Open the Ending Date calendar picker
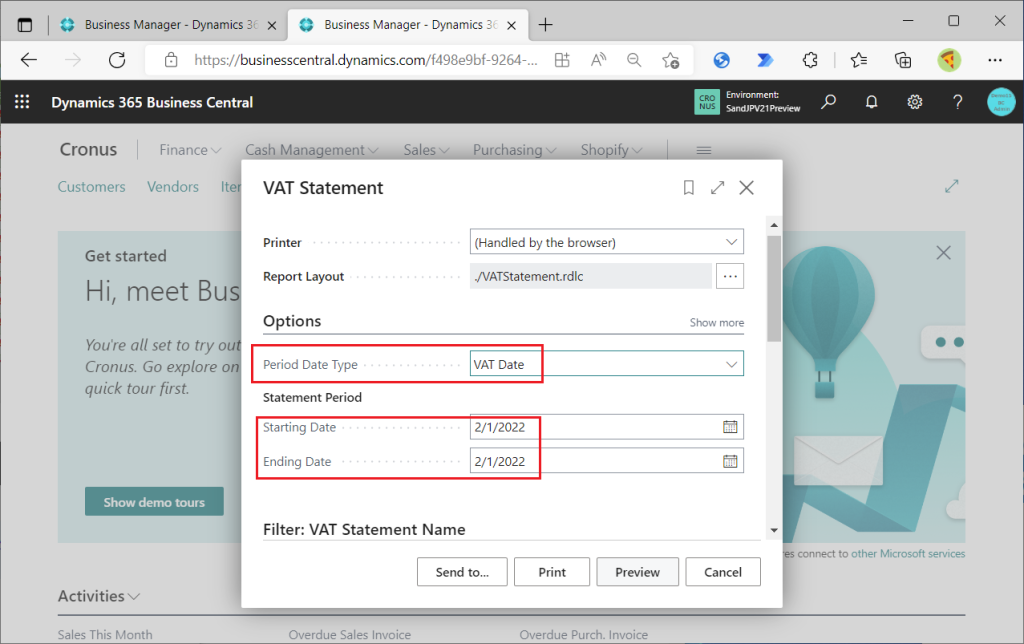This screenshot has width=1024, height=644. pyautogui.click(x=730, y=461)
